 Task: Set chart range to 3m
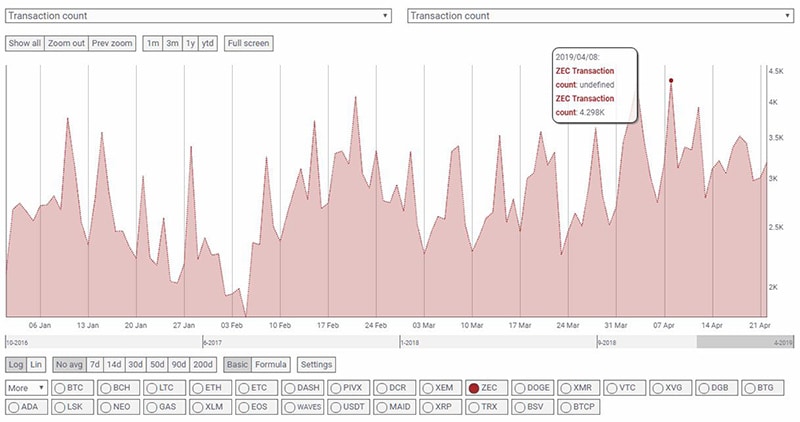172,43
